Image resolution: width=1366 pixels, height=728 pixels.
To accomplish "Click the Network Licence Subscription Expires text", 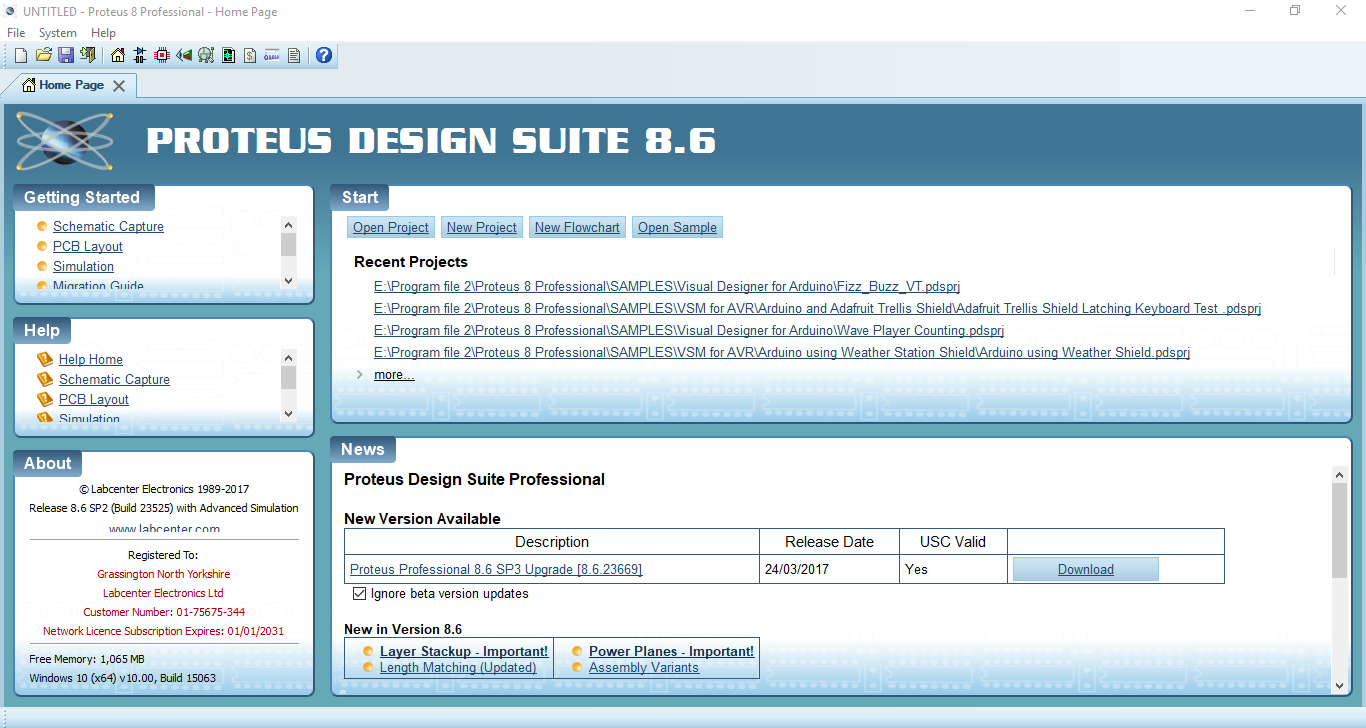I will tap(164, 631).
